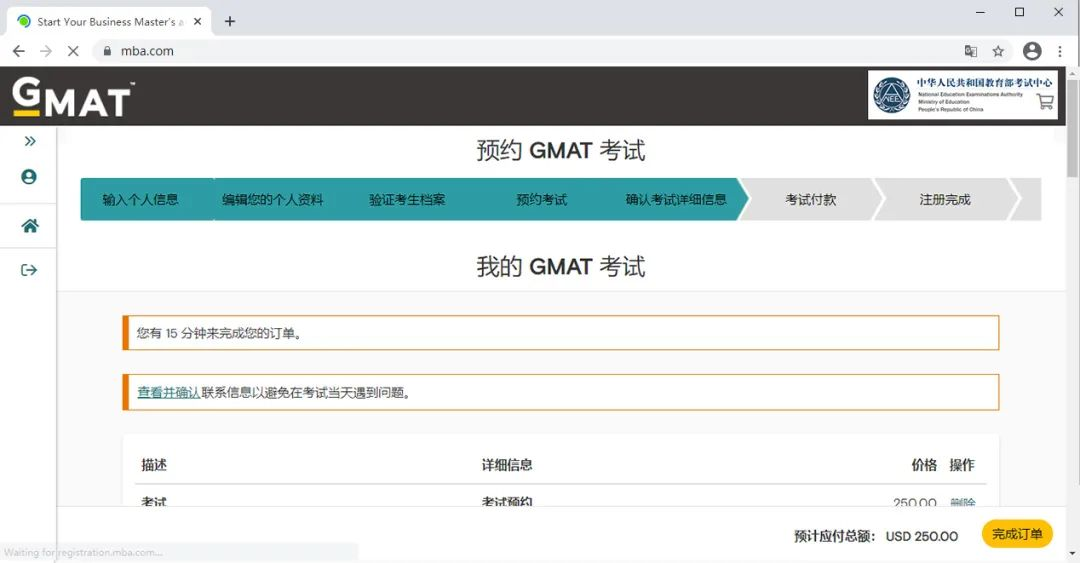
Task: Click the 预约 GMAT 考试 heading
Action: pos(561,150)
